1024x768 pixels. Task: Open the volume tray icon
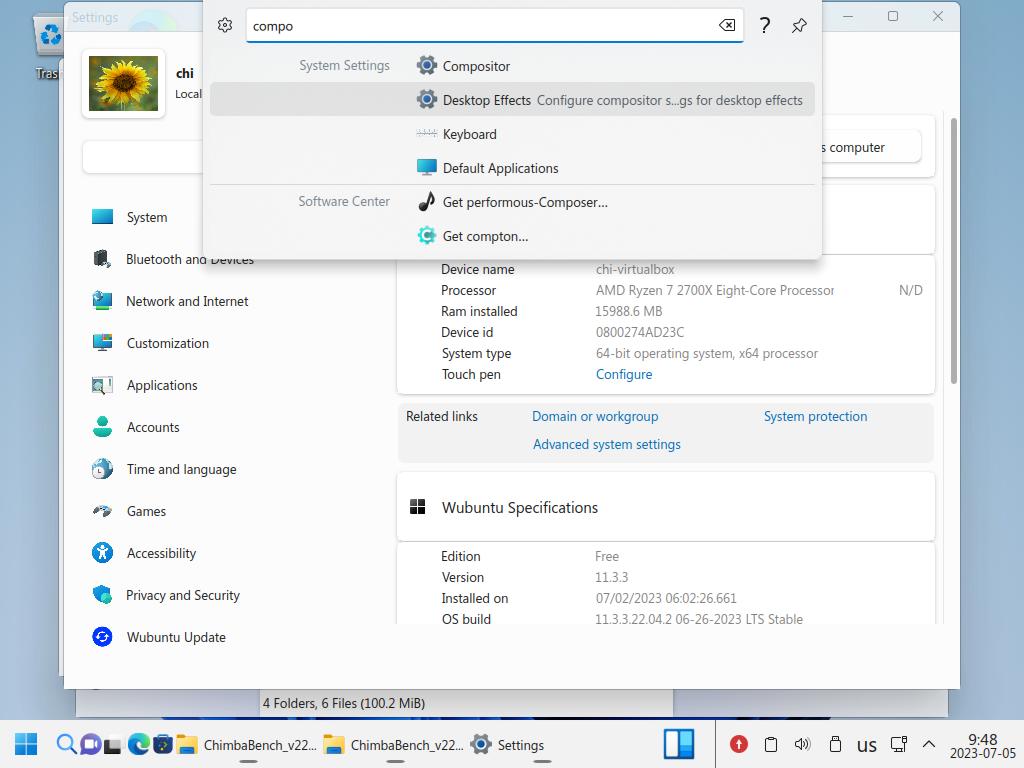802,744
